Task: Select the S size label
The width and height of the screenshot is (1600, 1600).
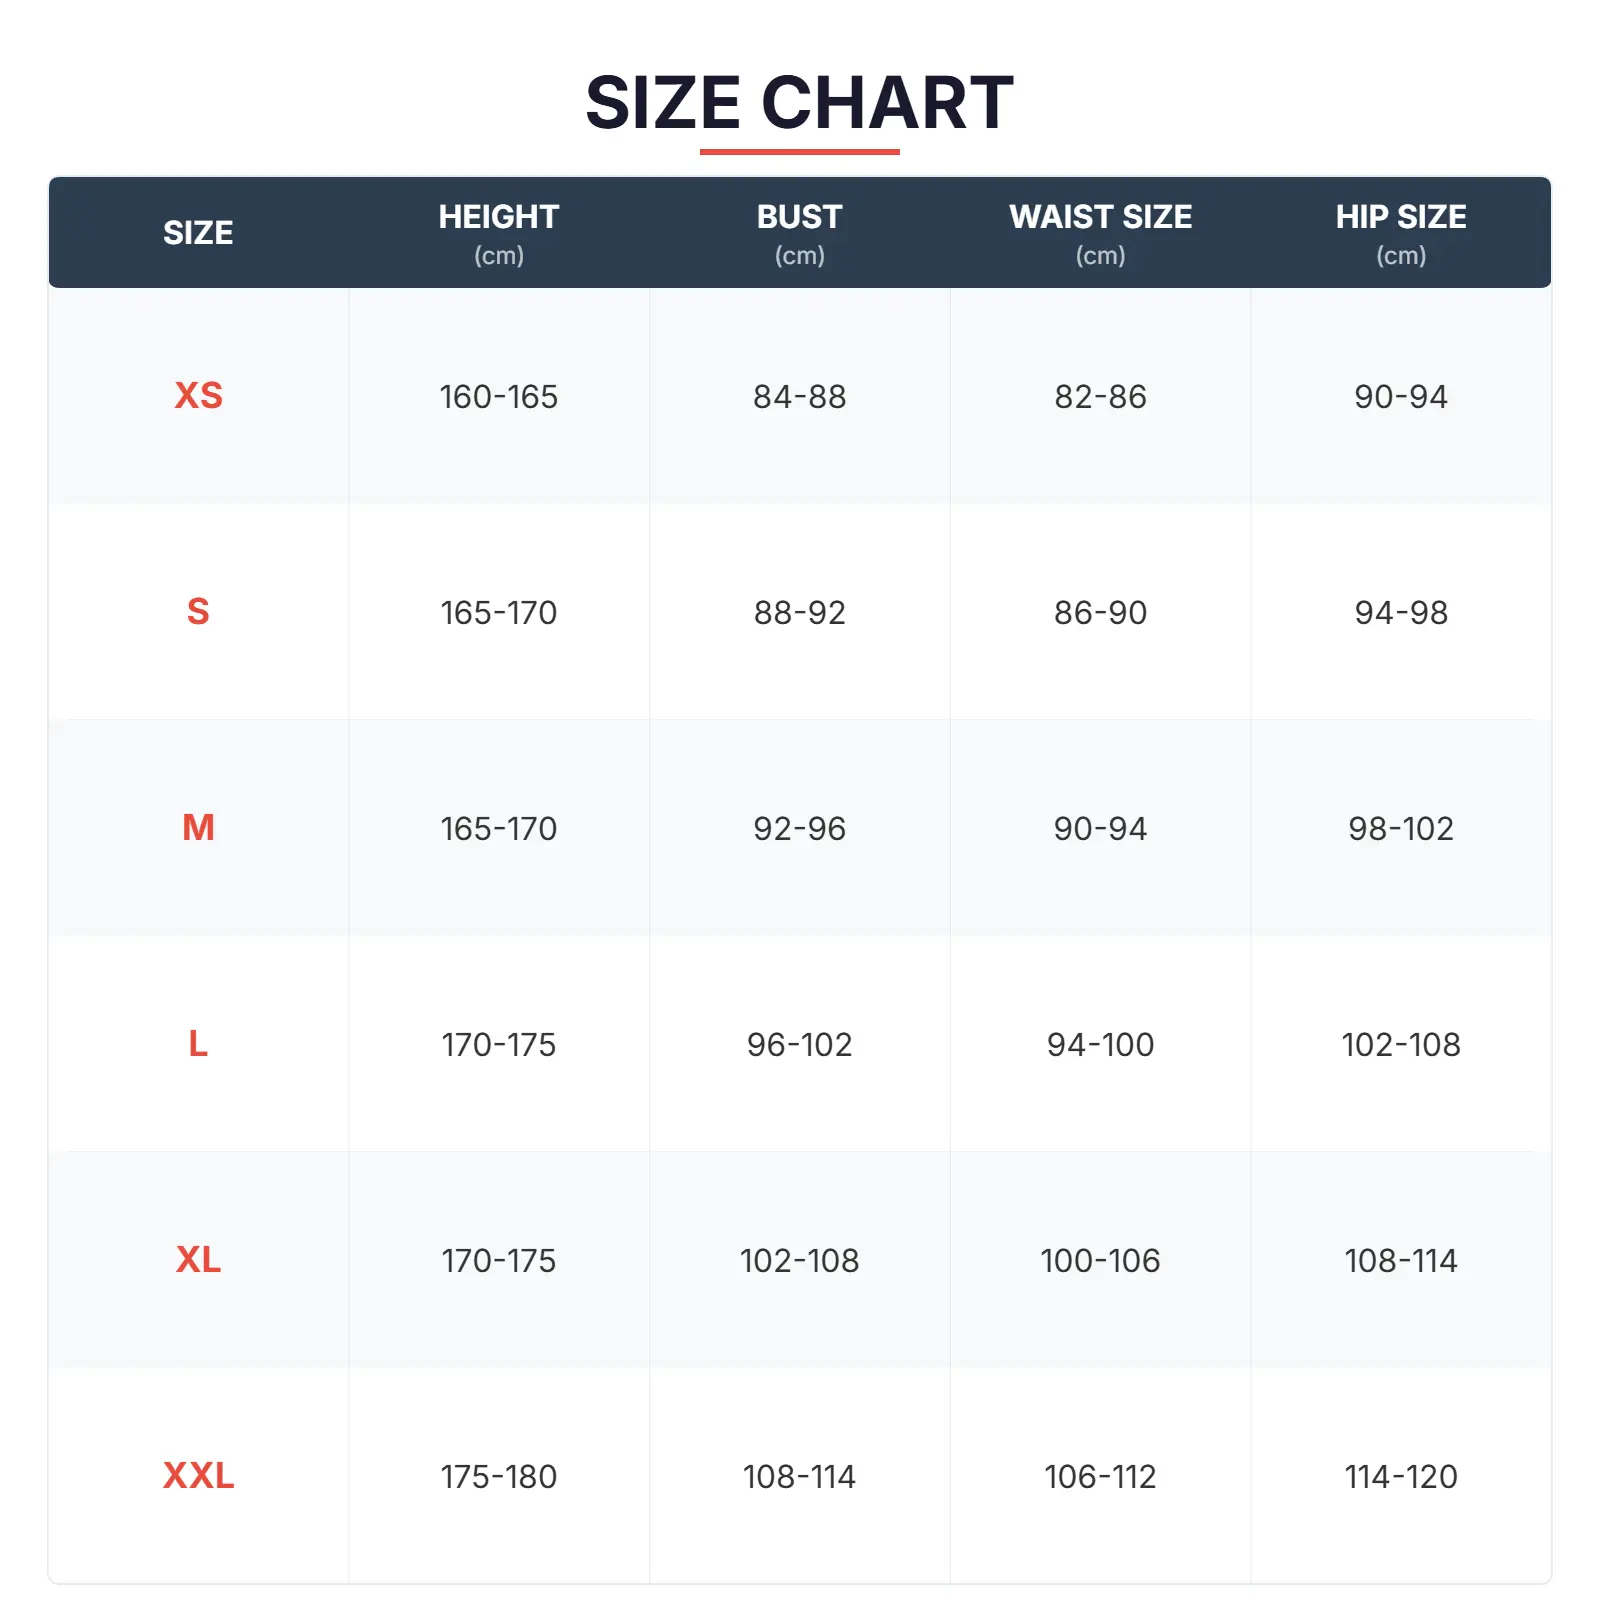Action: [x=198, y=611]
